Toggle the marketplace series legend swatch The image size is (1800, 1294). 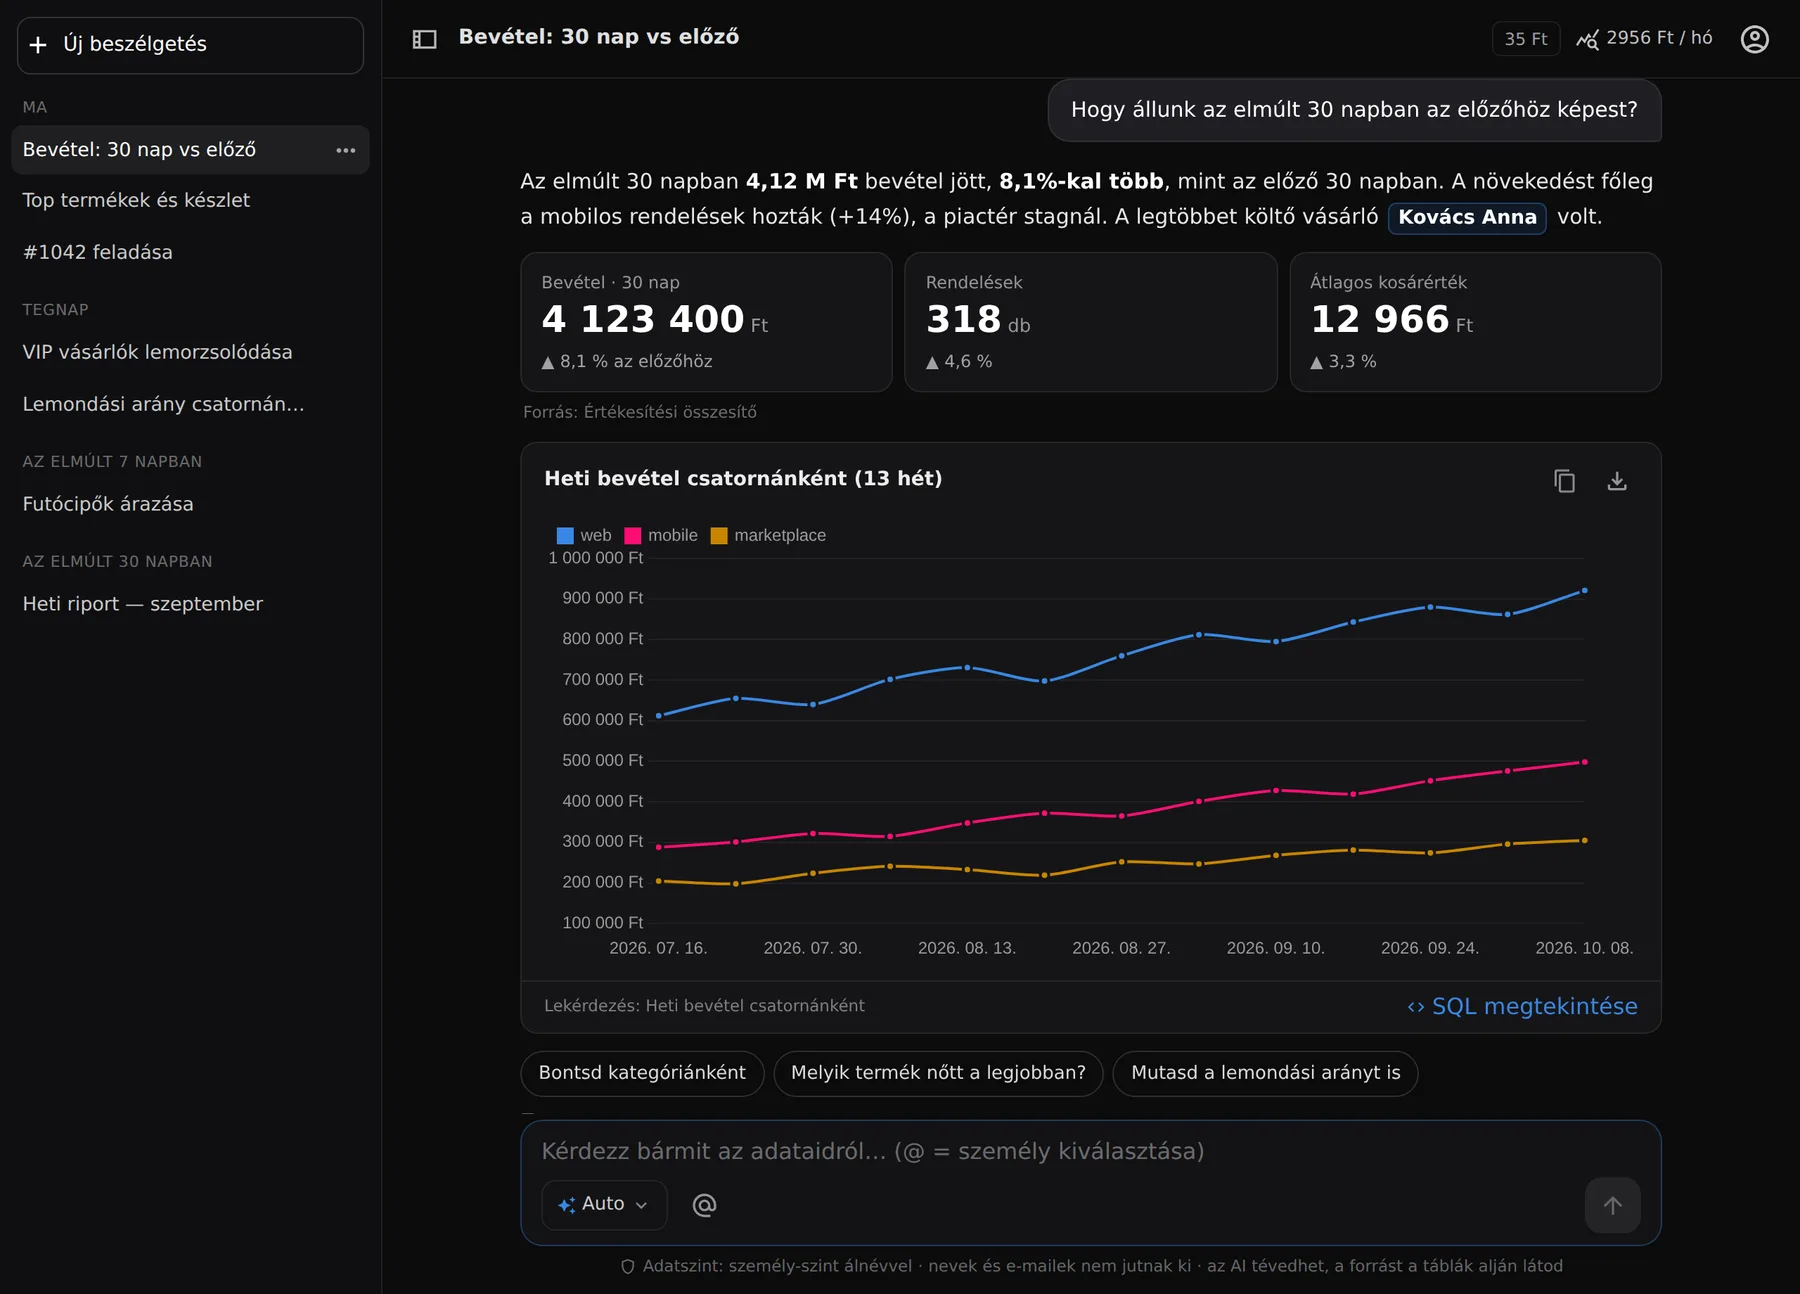(x=719, y=535)
